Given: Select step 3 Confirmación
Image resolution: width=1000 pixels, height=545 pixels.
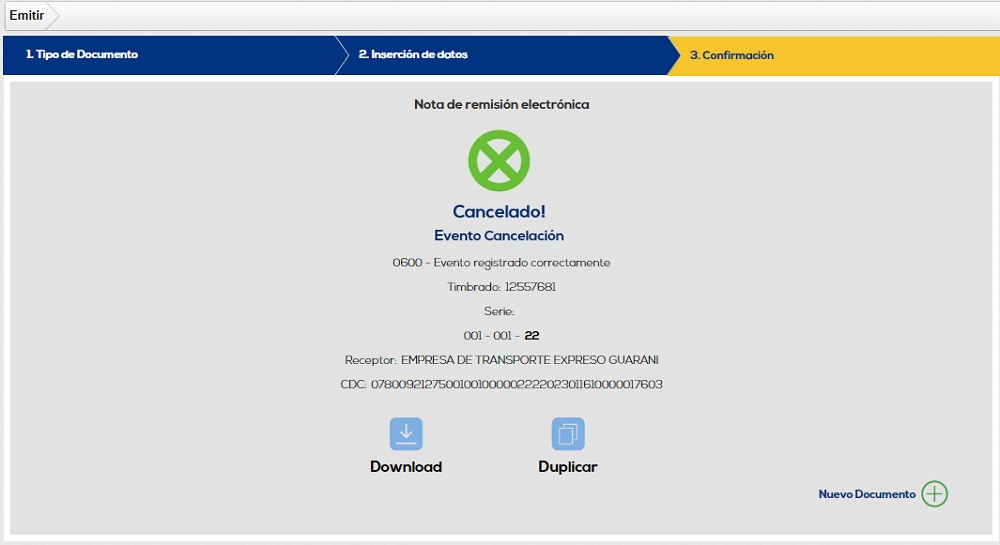Looking at the screenshot, I should coord(731,56).
